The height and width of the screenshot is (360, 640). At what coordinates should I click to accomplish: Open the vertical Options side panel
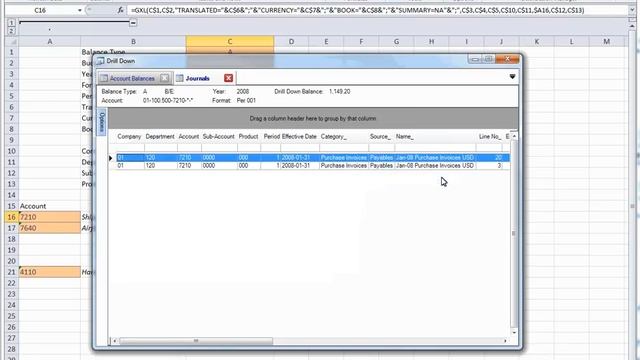pyautogui.click(x=102, y=122)
